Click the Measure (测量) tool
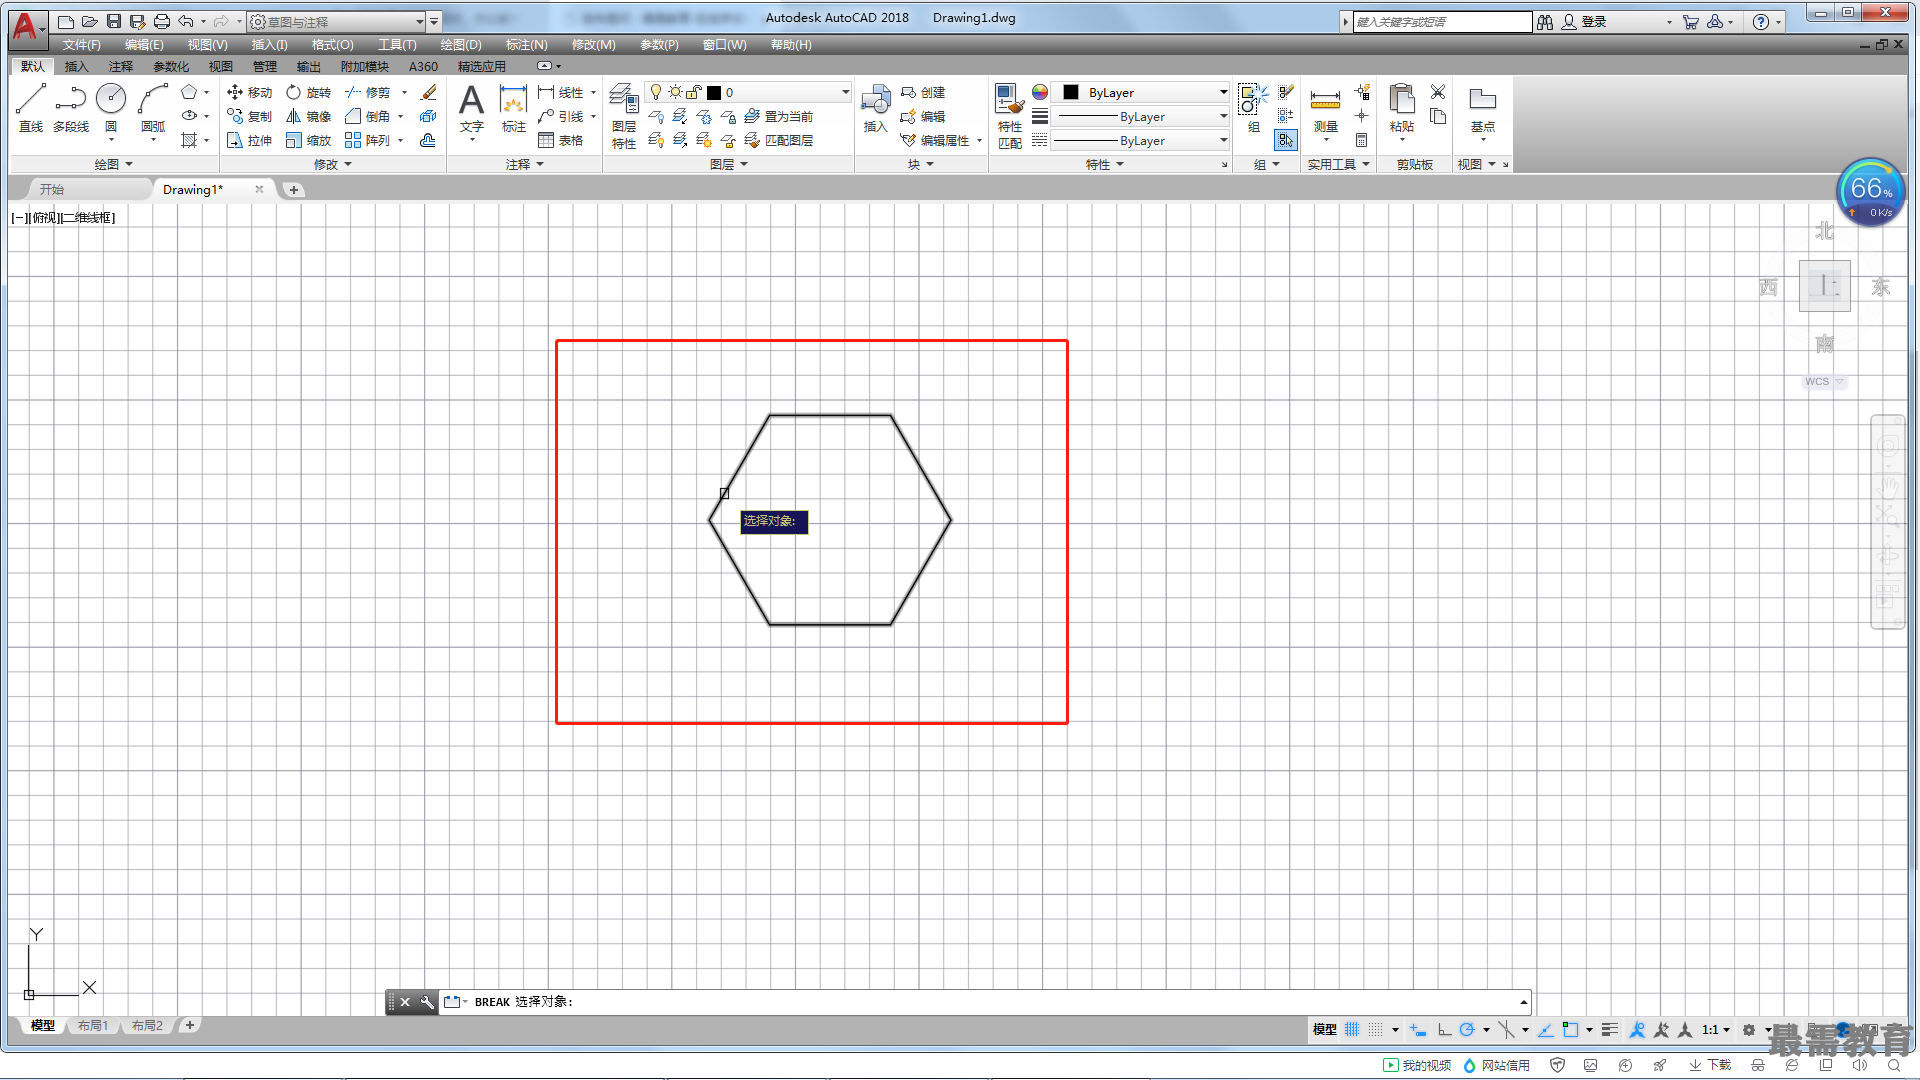This screenshot has width=1920, height=1080. click(x=1325, y=110)
